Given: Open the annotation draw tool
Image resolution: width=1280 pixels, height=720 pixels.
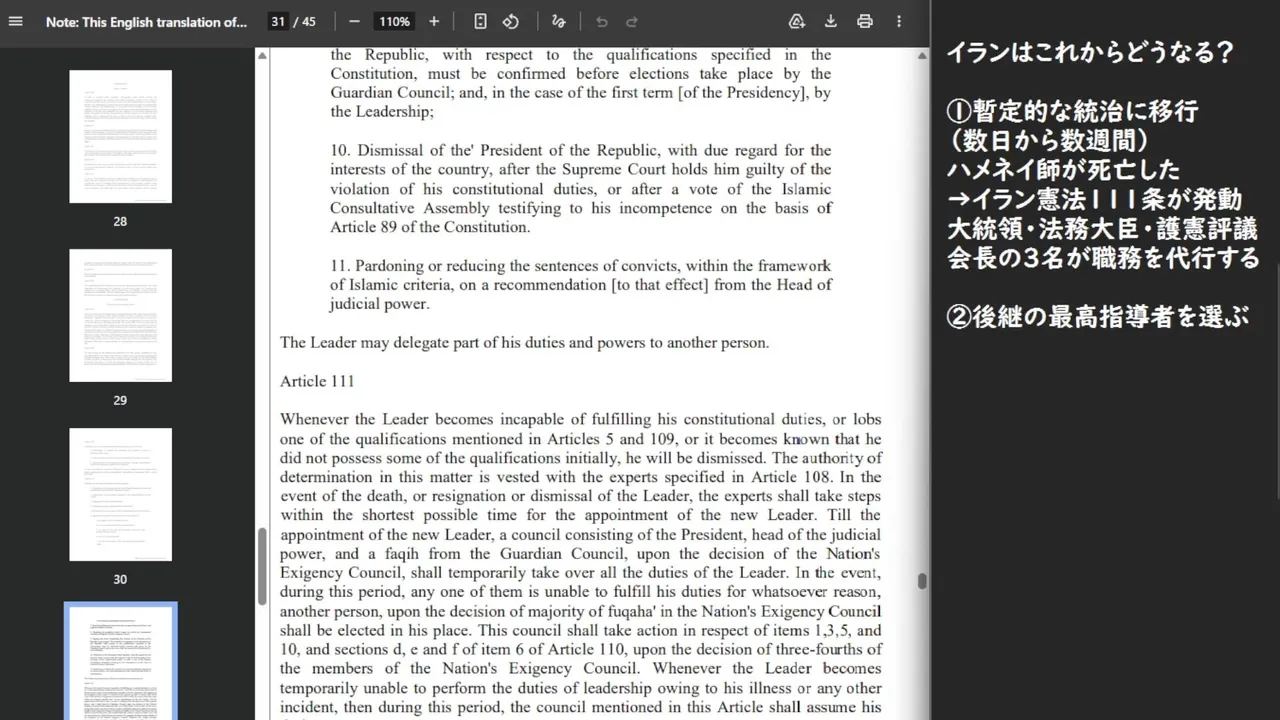Looking at the screenshot, I should click(x=558, y=21).
